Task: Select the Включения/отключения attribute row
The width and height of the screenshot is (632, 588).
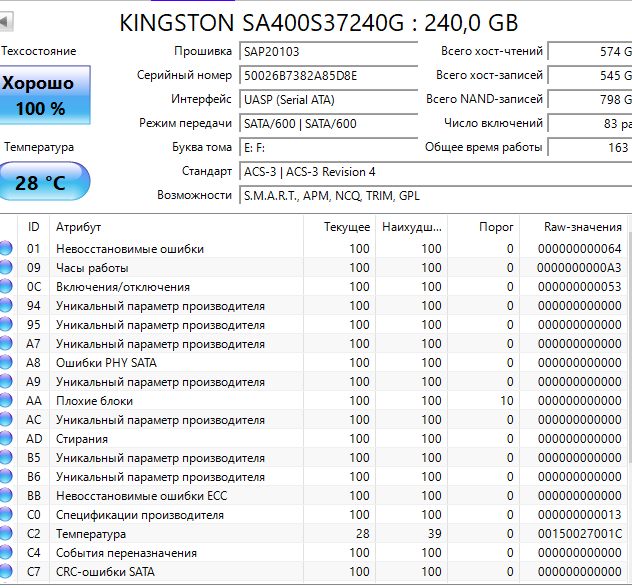Action: tap(313, 286)
